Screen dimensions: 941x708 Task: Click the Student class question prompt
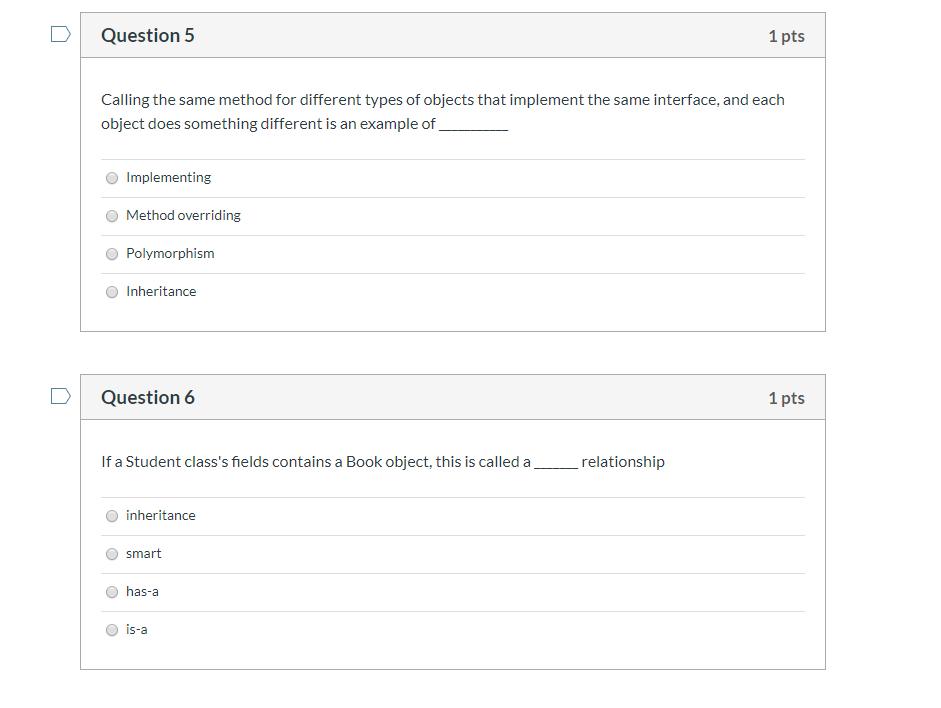[383, 461]
